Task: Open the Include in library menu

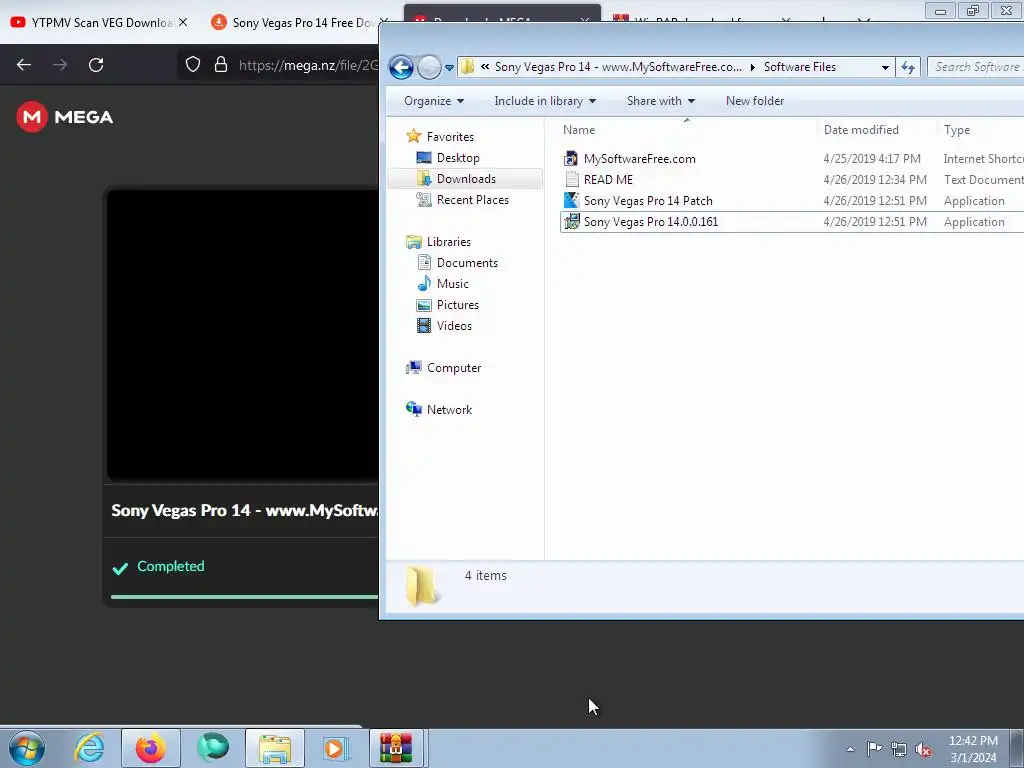Action: tap(545, 101)
